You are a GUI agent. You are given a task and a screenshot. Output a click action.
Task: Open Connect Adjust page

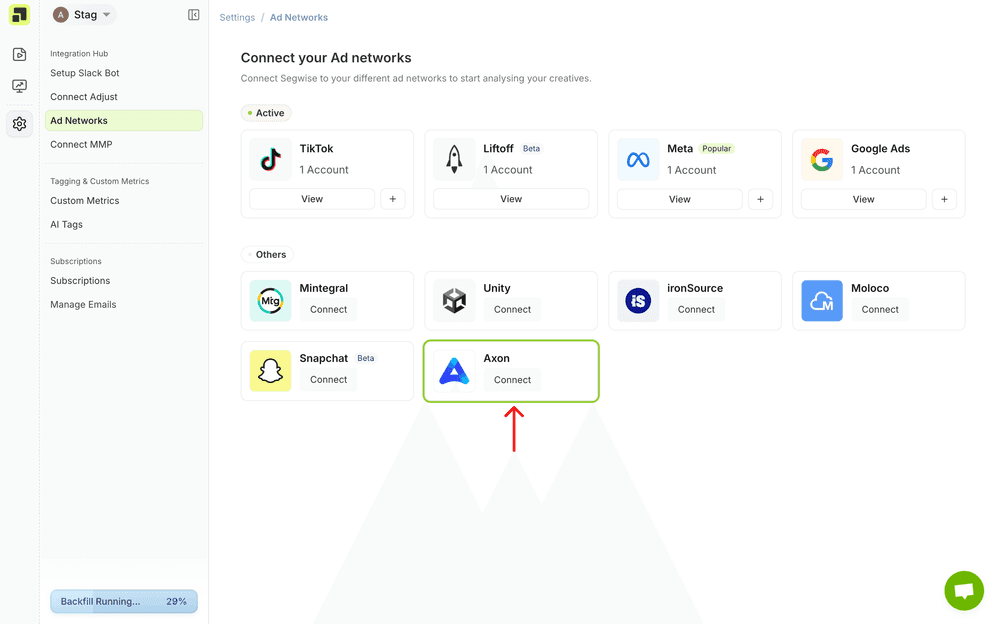pos(84,97)
